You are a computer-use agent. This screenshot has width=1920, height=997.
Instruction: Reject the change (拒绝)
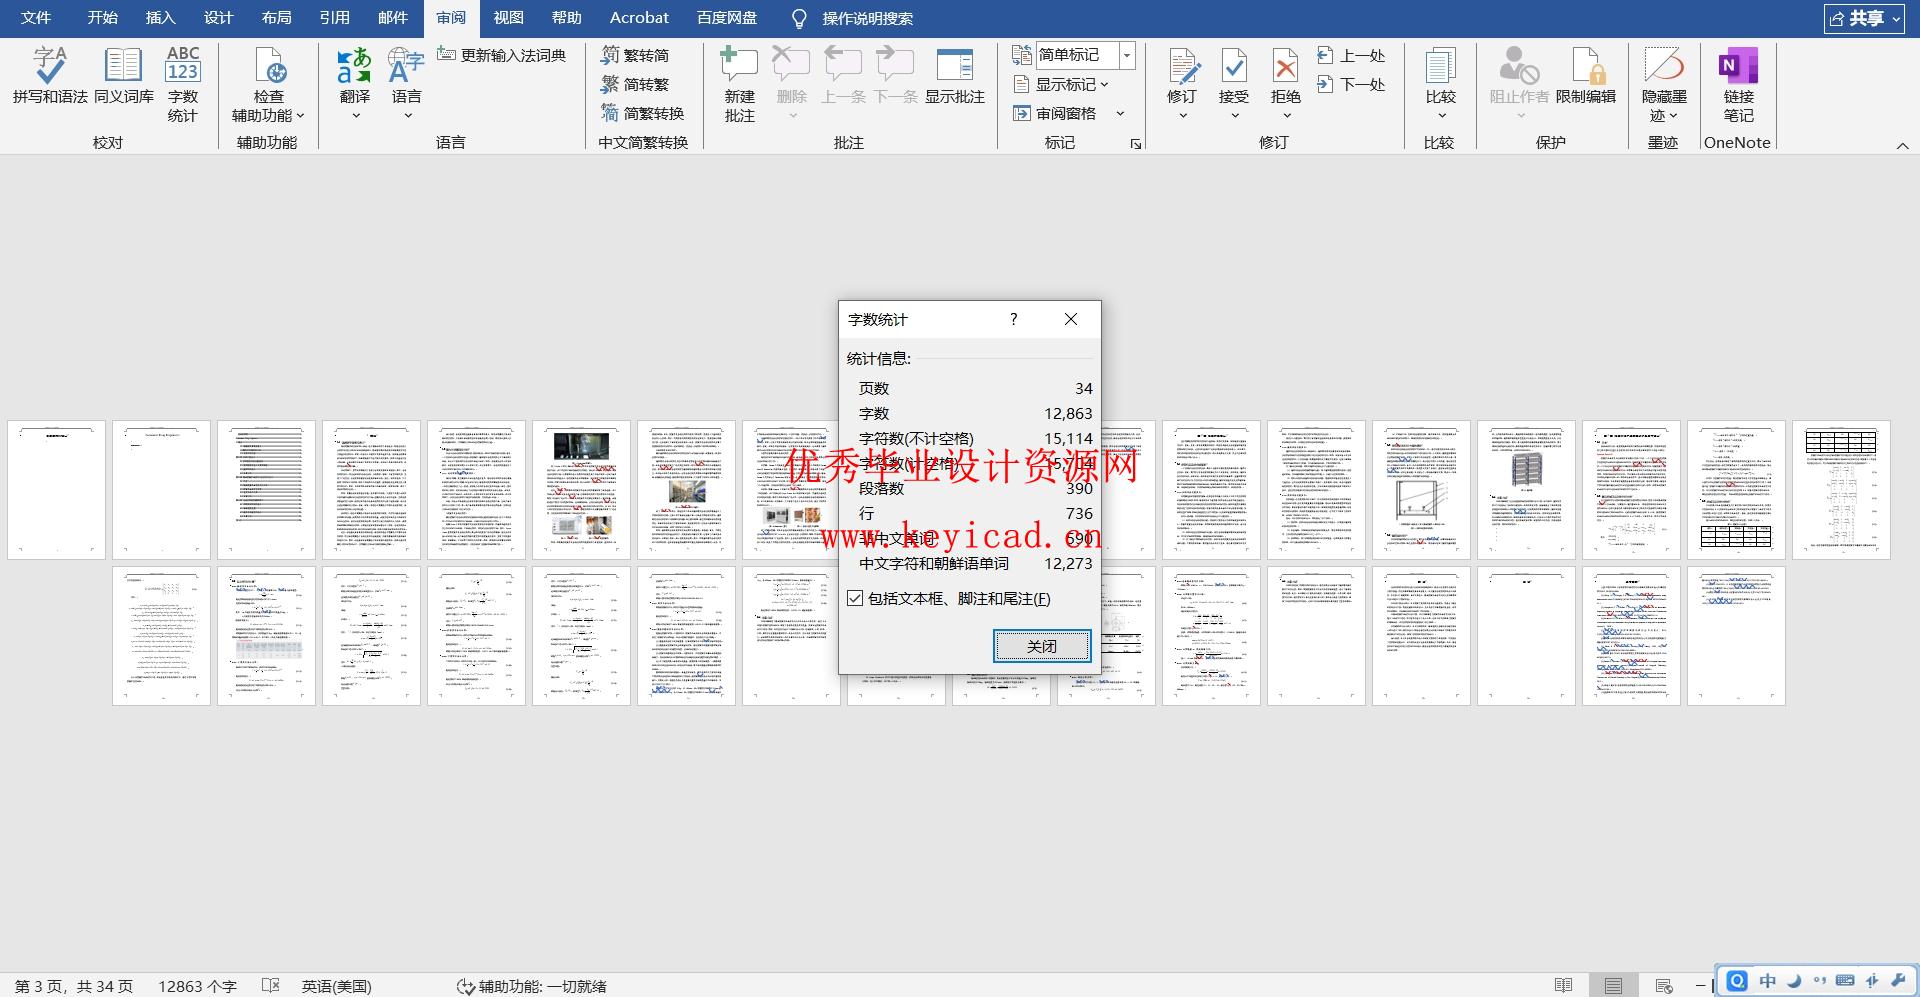(1286, 75)
